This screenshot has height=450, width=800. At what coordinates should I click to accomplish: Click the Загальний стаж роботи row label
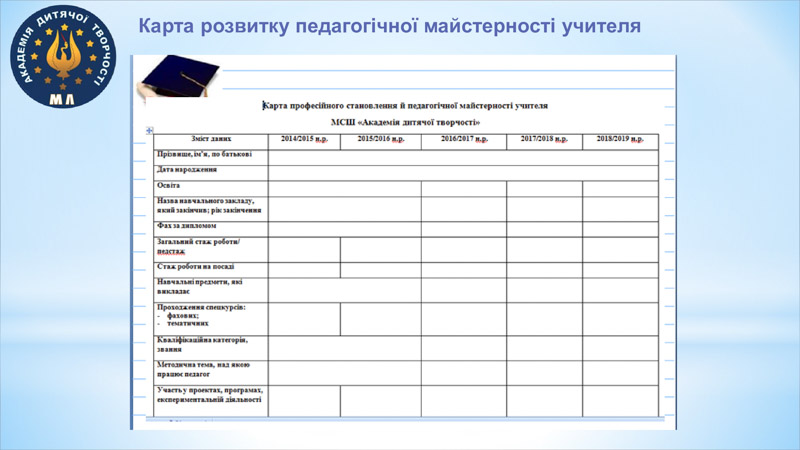pyautogui.click(x=198, y=246)
